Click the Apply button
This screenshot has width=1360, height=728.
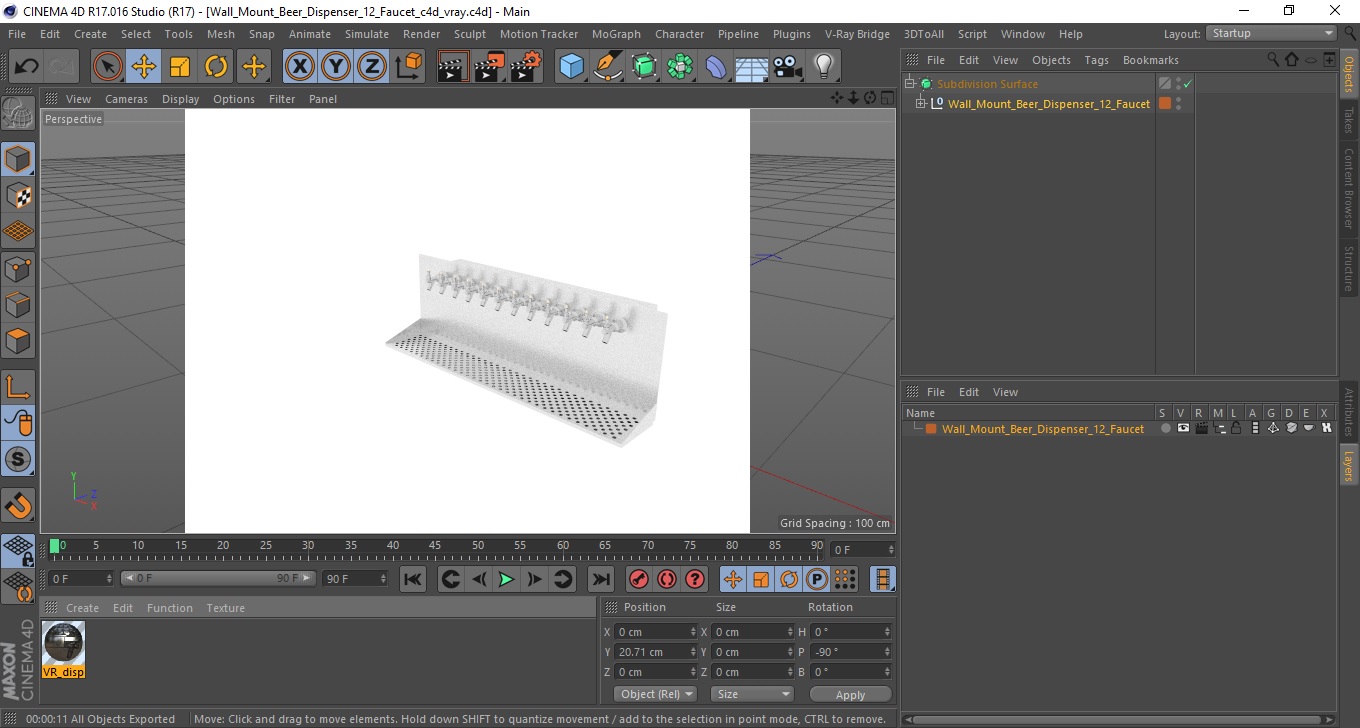(850, 694)
